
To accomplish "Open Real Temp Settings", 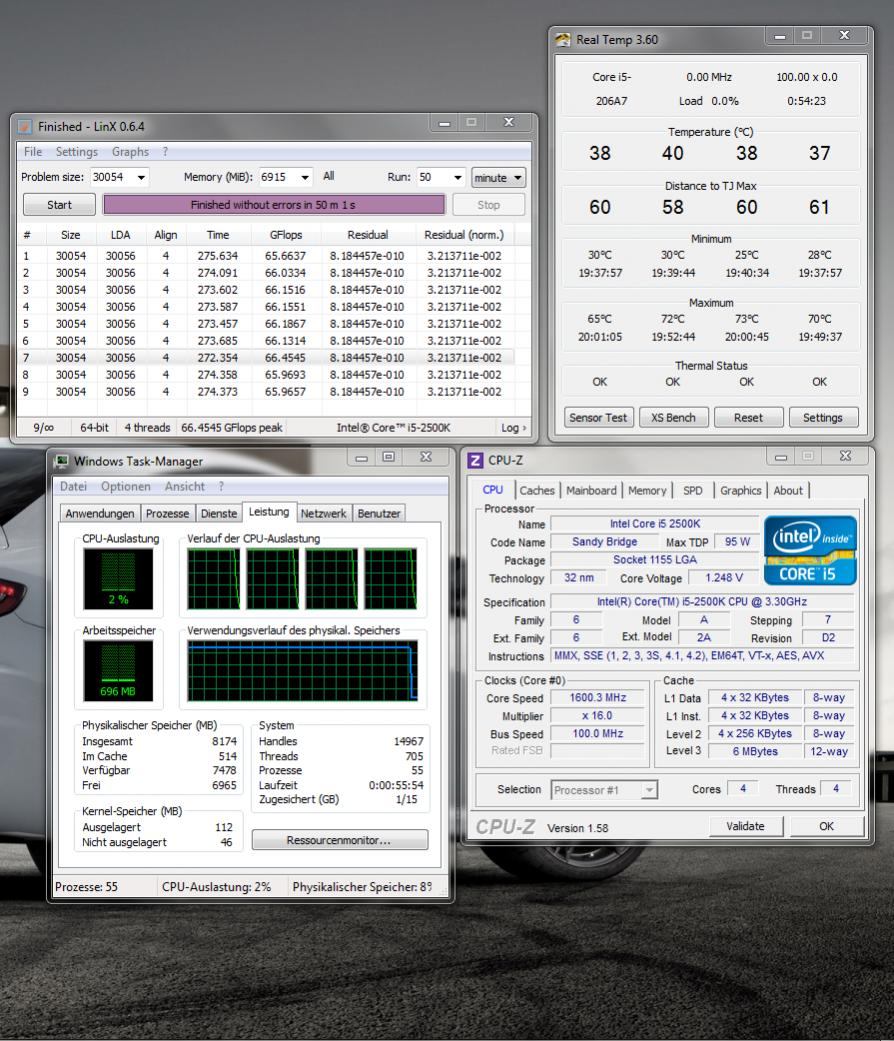I will [823, 418].
